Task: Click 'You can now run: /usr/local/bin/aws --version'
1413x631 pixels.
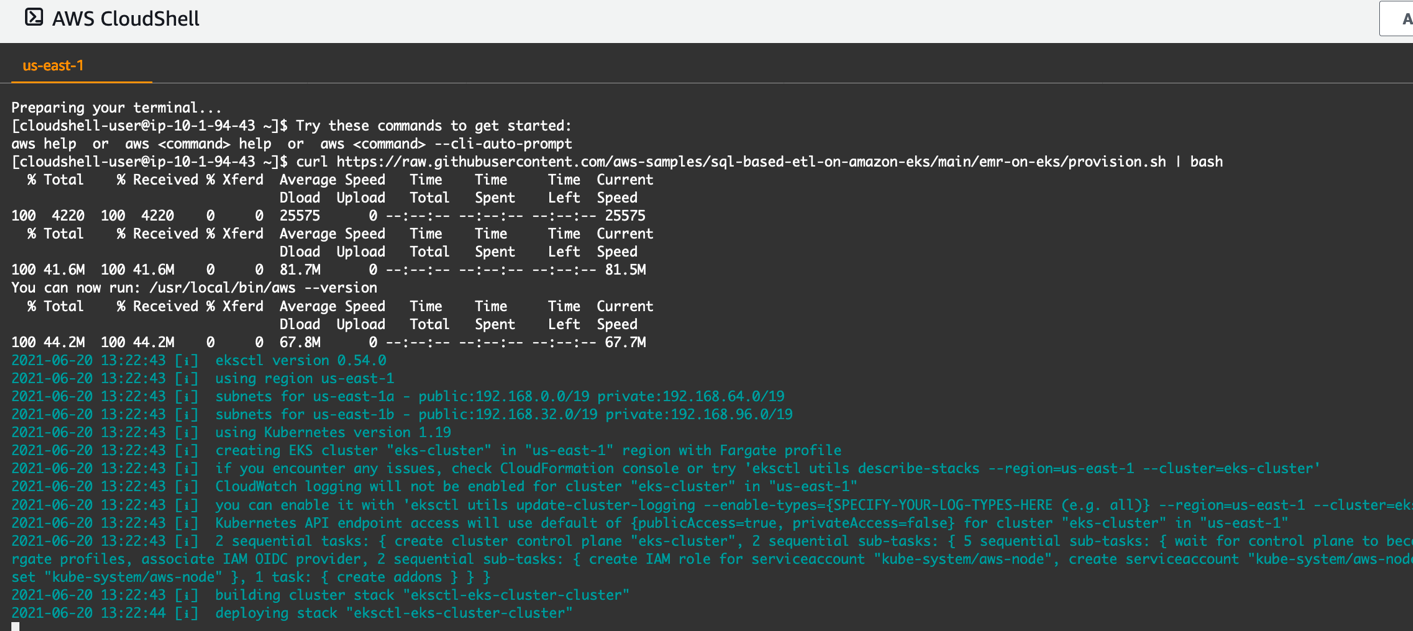Action: (x=194, y=287)
